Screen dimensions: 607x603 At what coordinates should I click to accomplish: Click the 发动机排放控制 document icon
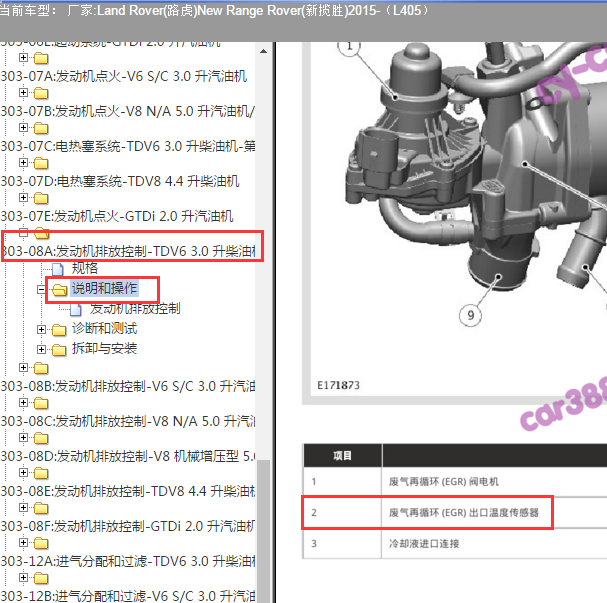tap(76, 310)
